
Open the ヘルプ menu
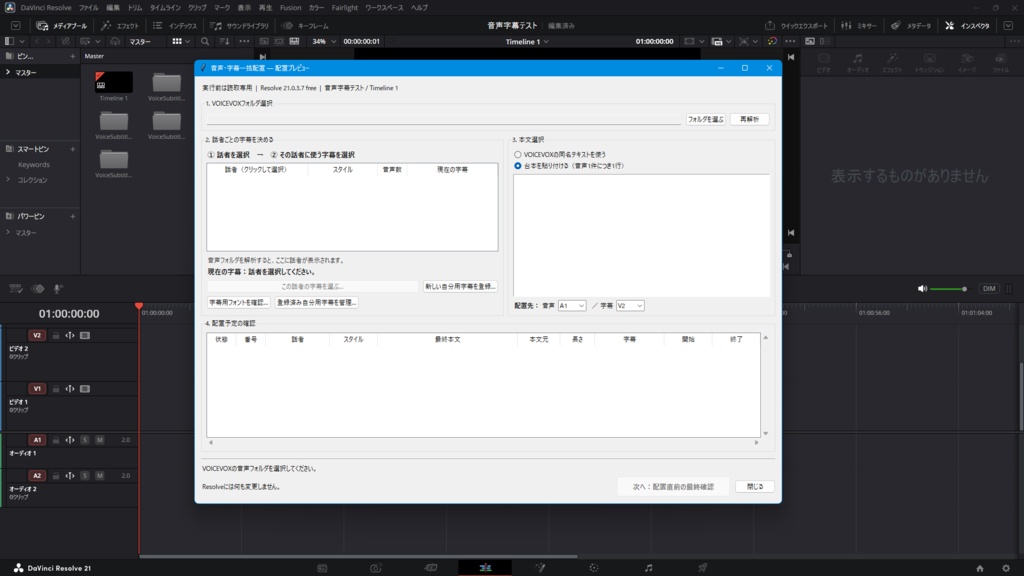[419, 8]
